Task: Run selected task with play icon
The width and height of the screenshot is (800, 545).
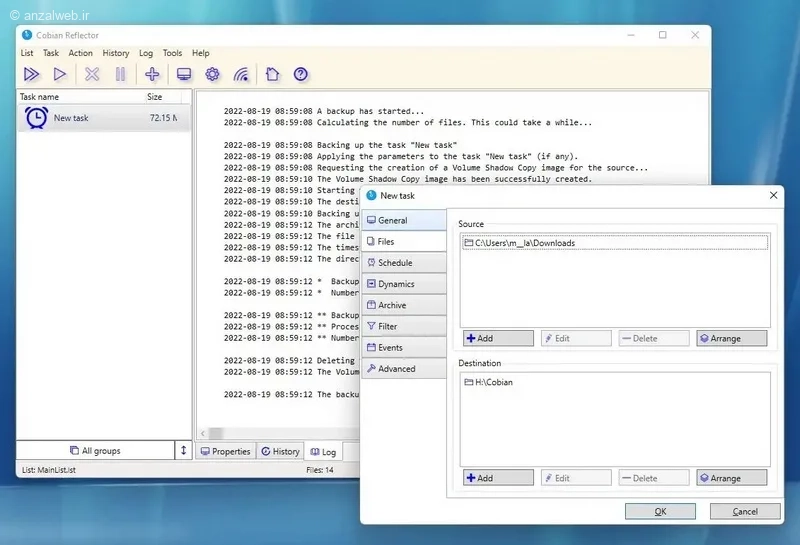Action: [60, 75]
